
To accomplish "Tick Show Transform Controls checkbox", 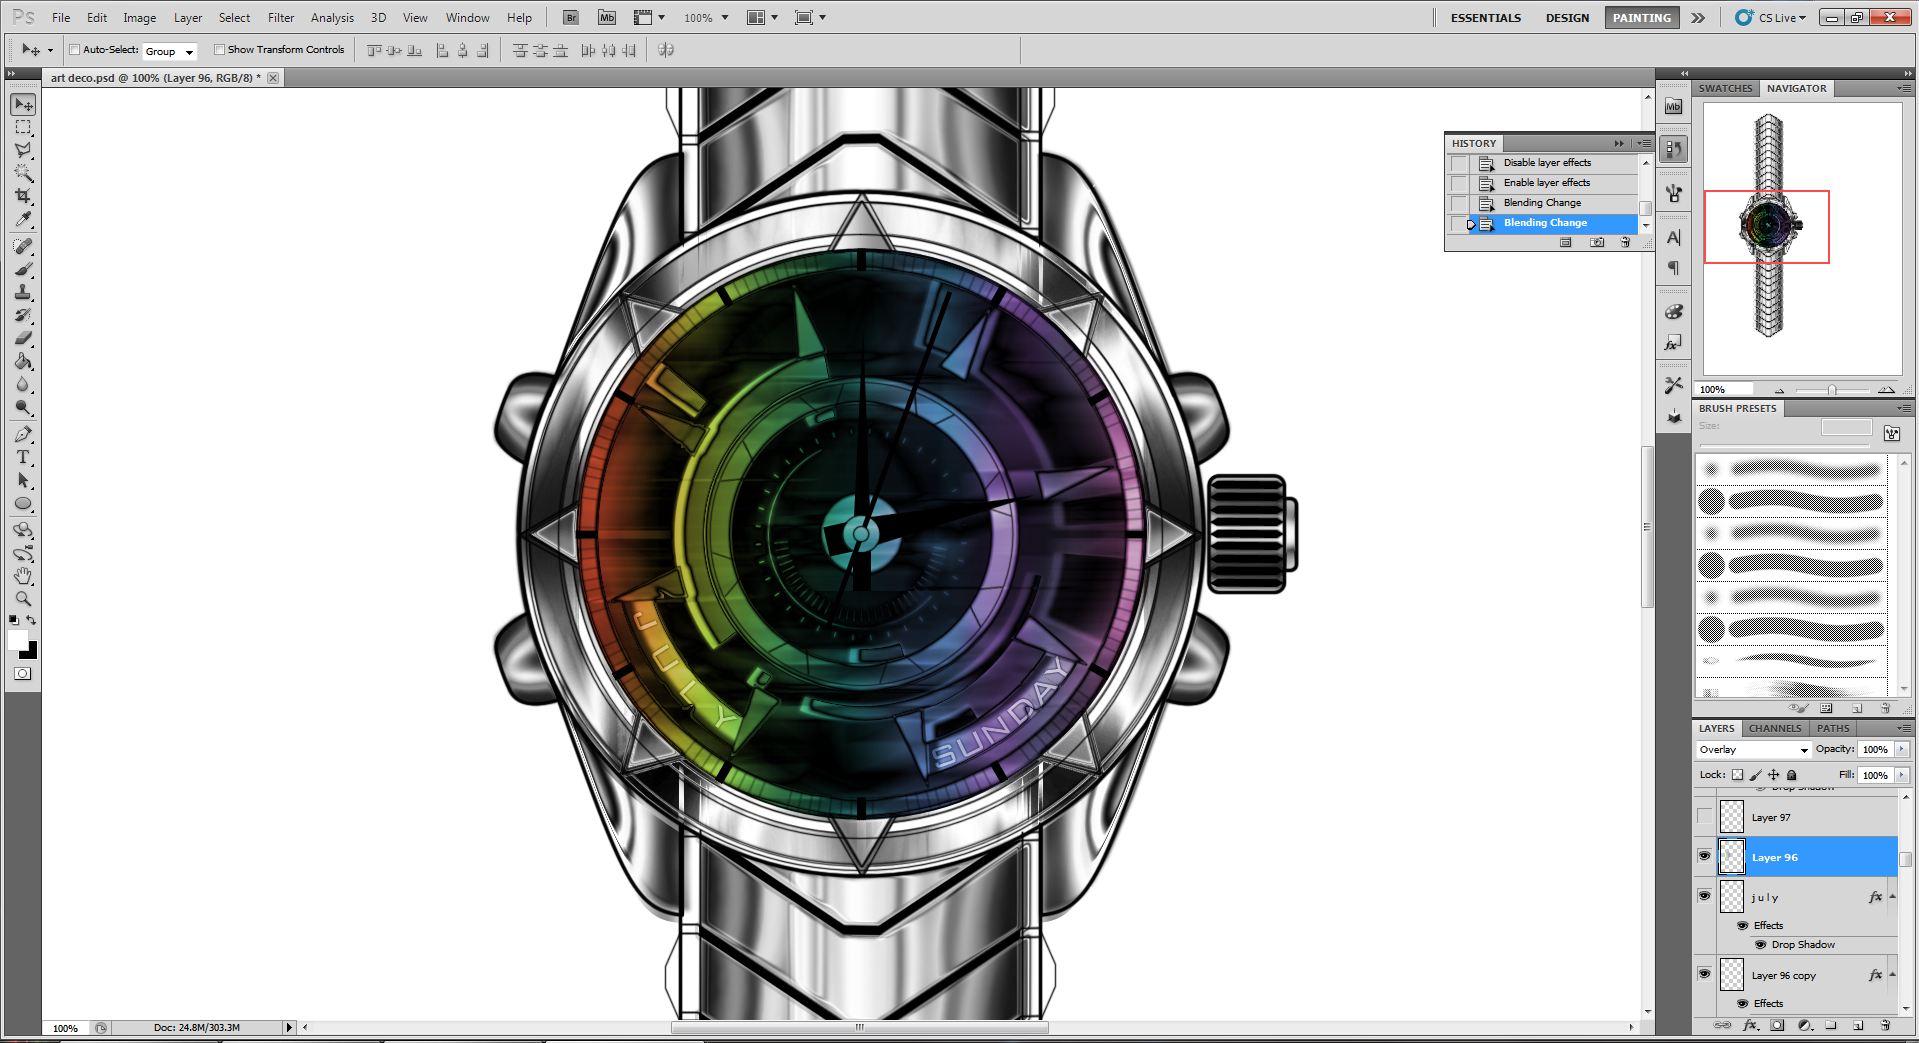I will point(219,50).
